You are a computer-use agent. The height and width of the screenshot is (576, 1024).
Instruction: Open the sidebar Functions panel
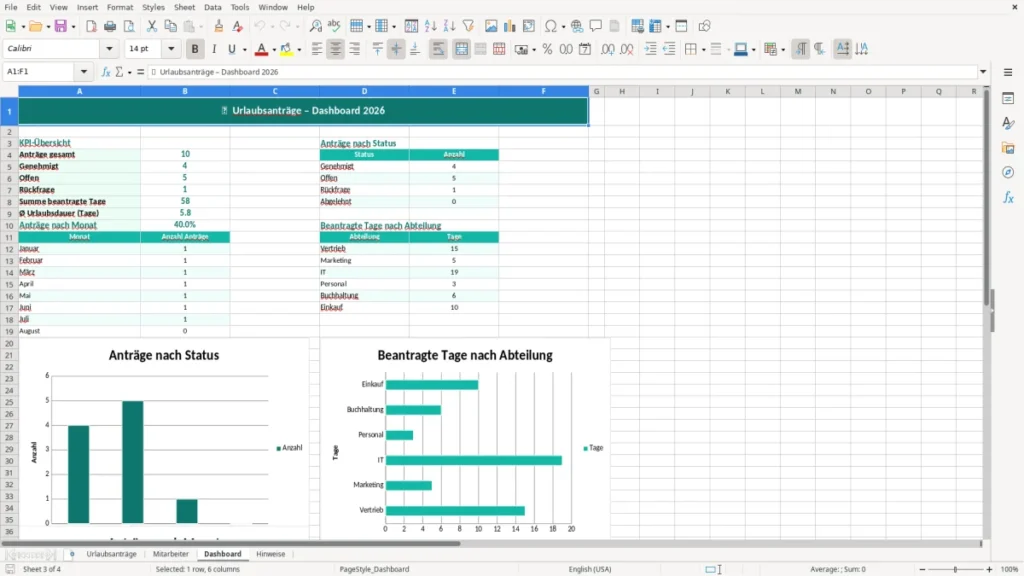[1008, 197]
